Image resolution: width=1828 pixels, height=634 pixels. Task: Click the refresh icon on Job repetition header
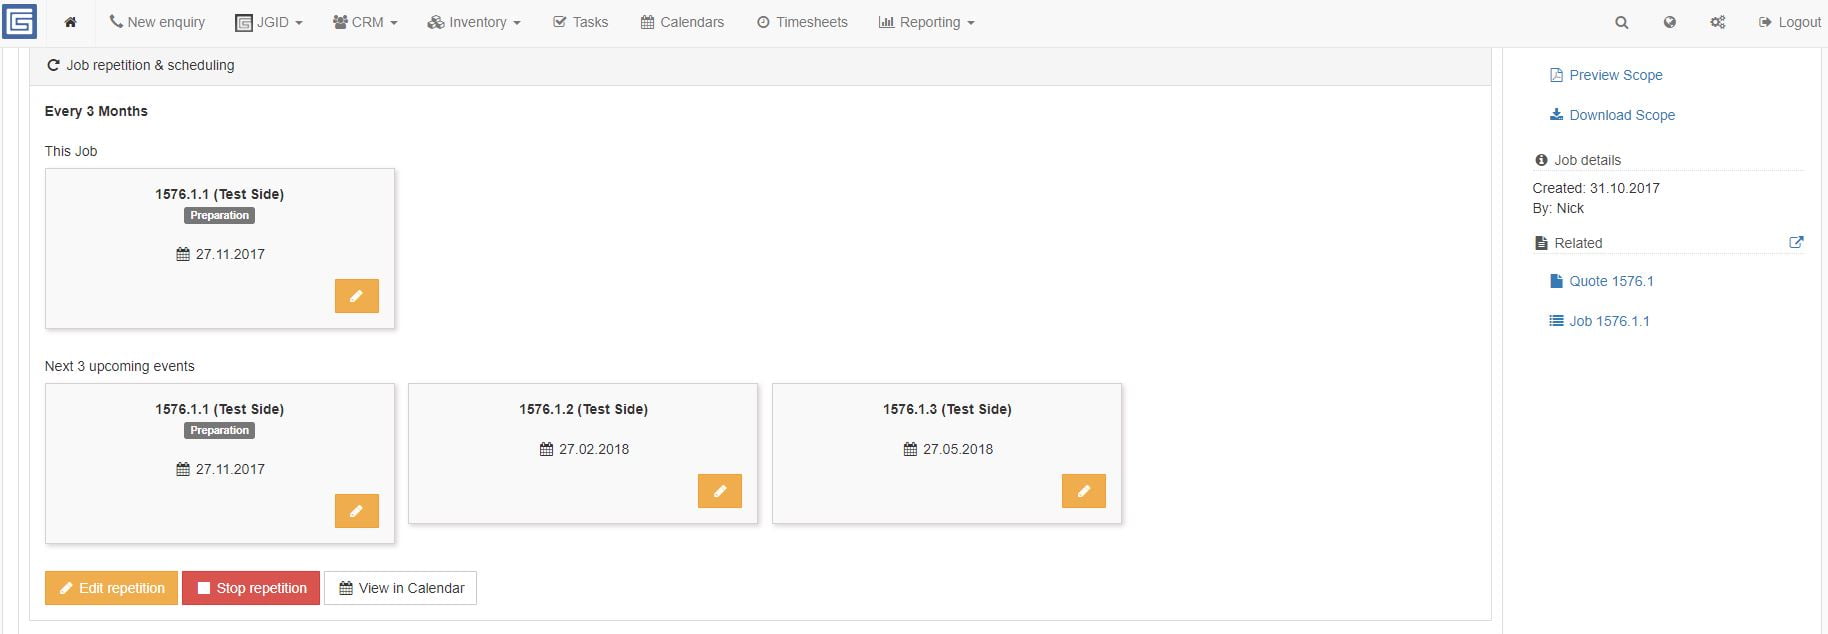coord(54,65)
